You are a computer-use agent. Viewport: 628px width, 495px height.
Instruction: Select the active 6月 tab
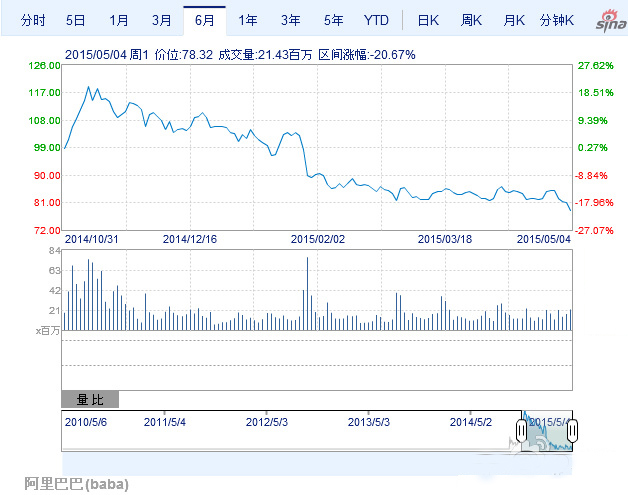pyautogui.click(x=205, y=20)
